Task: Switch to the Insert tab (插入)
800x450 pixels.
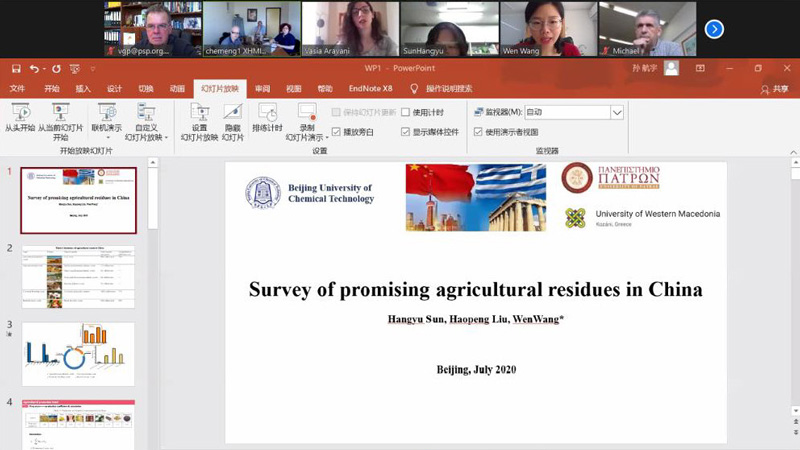Action: pyautogui.click(x=83, y=88)
